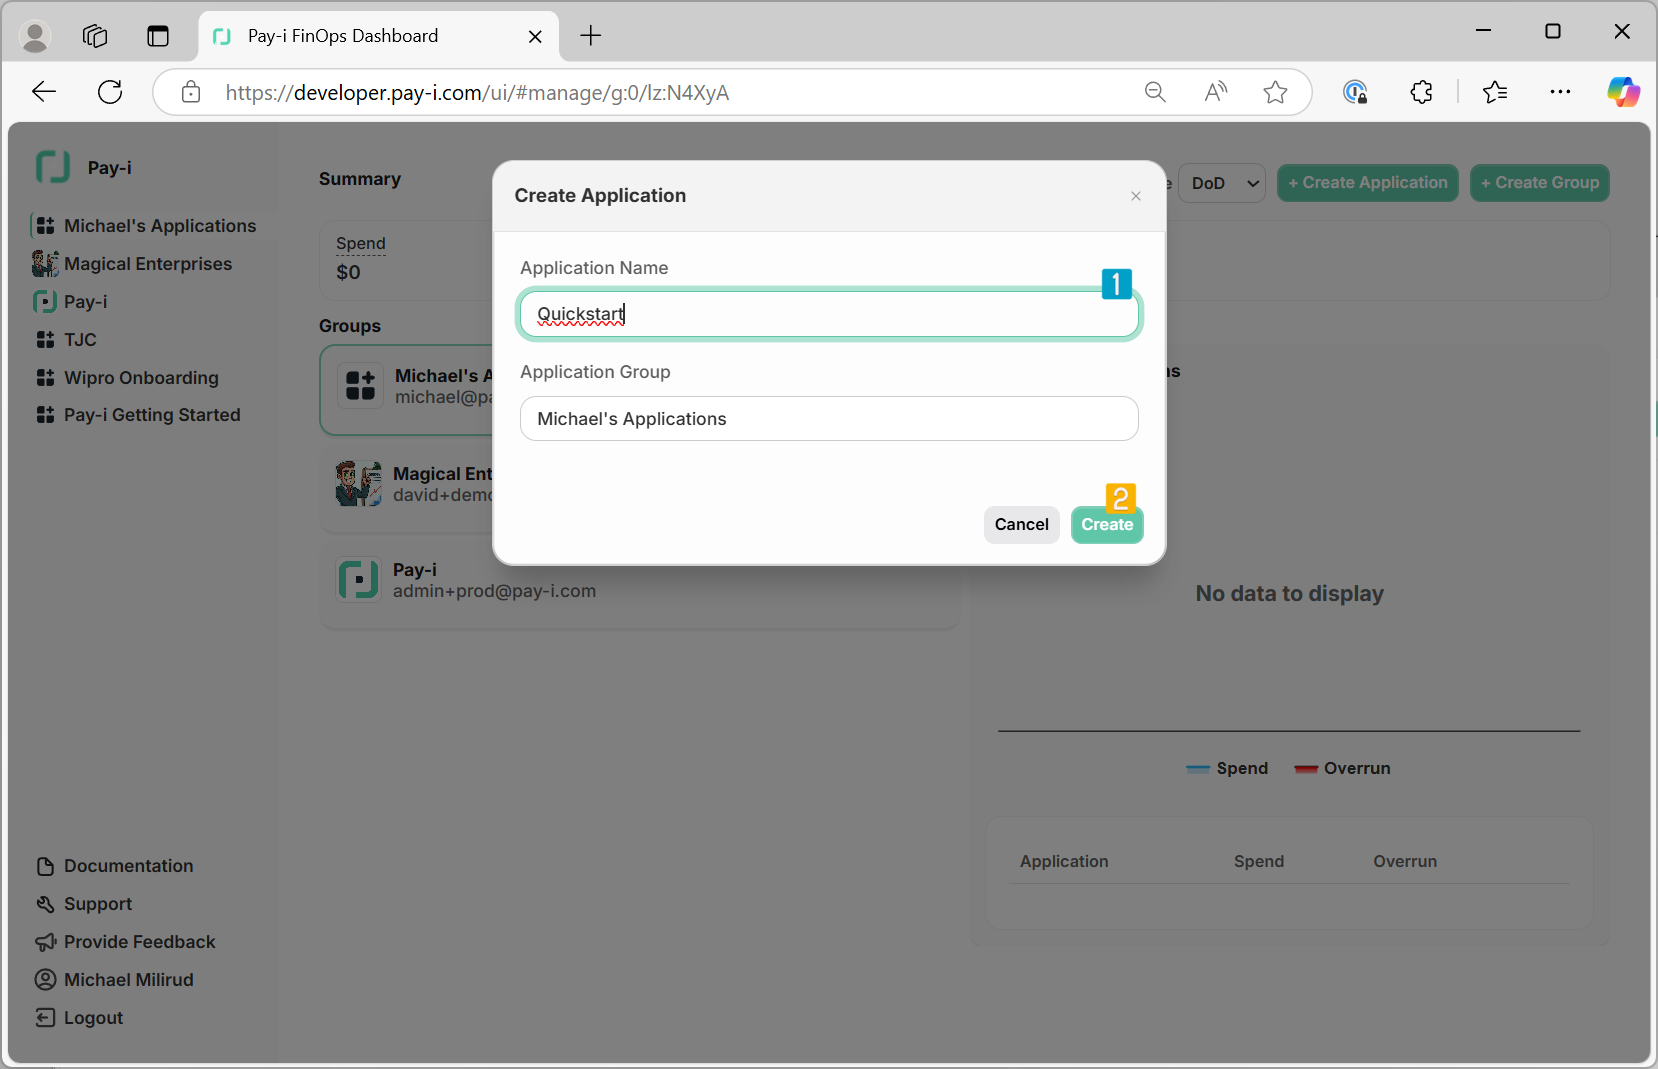
Task: Click the $0 spend value
Action: [348, 272]
